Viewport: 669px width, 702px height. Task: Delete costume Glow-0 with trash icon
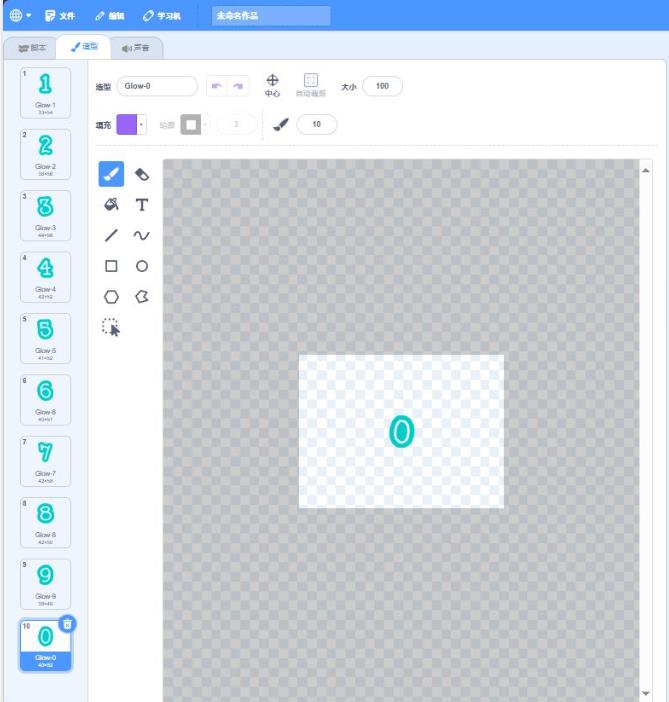[x=67, y=624]
